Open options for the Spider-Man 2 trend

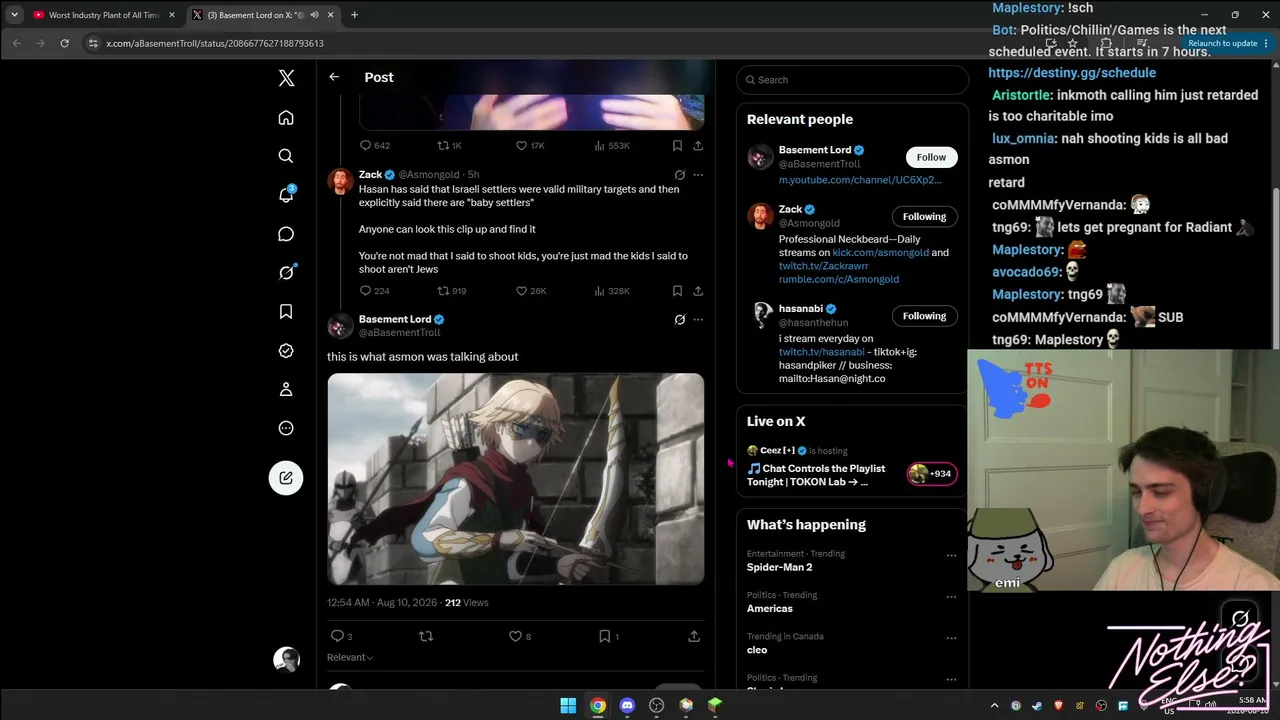(x=951, y=555)
